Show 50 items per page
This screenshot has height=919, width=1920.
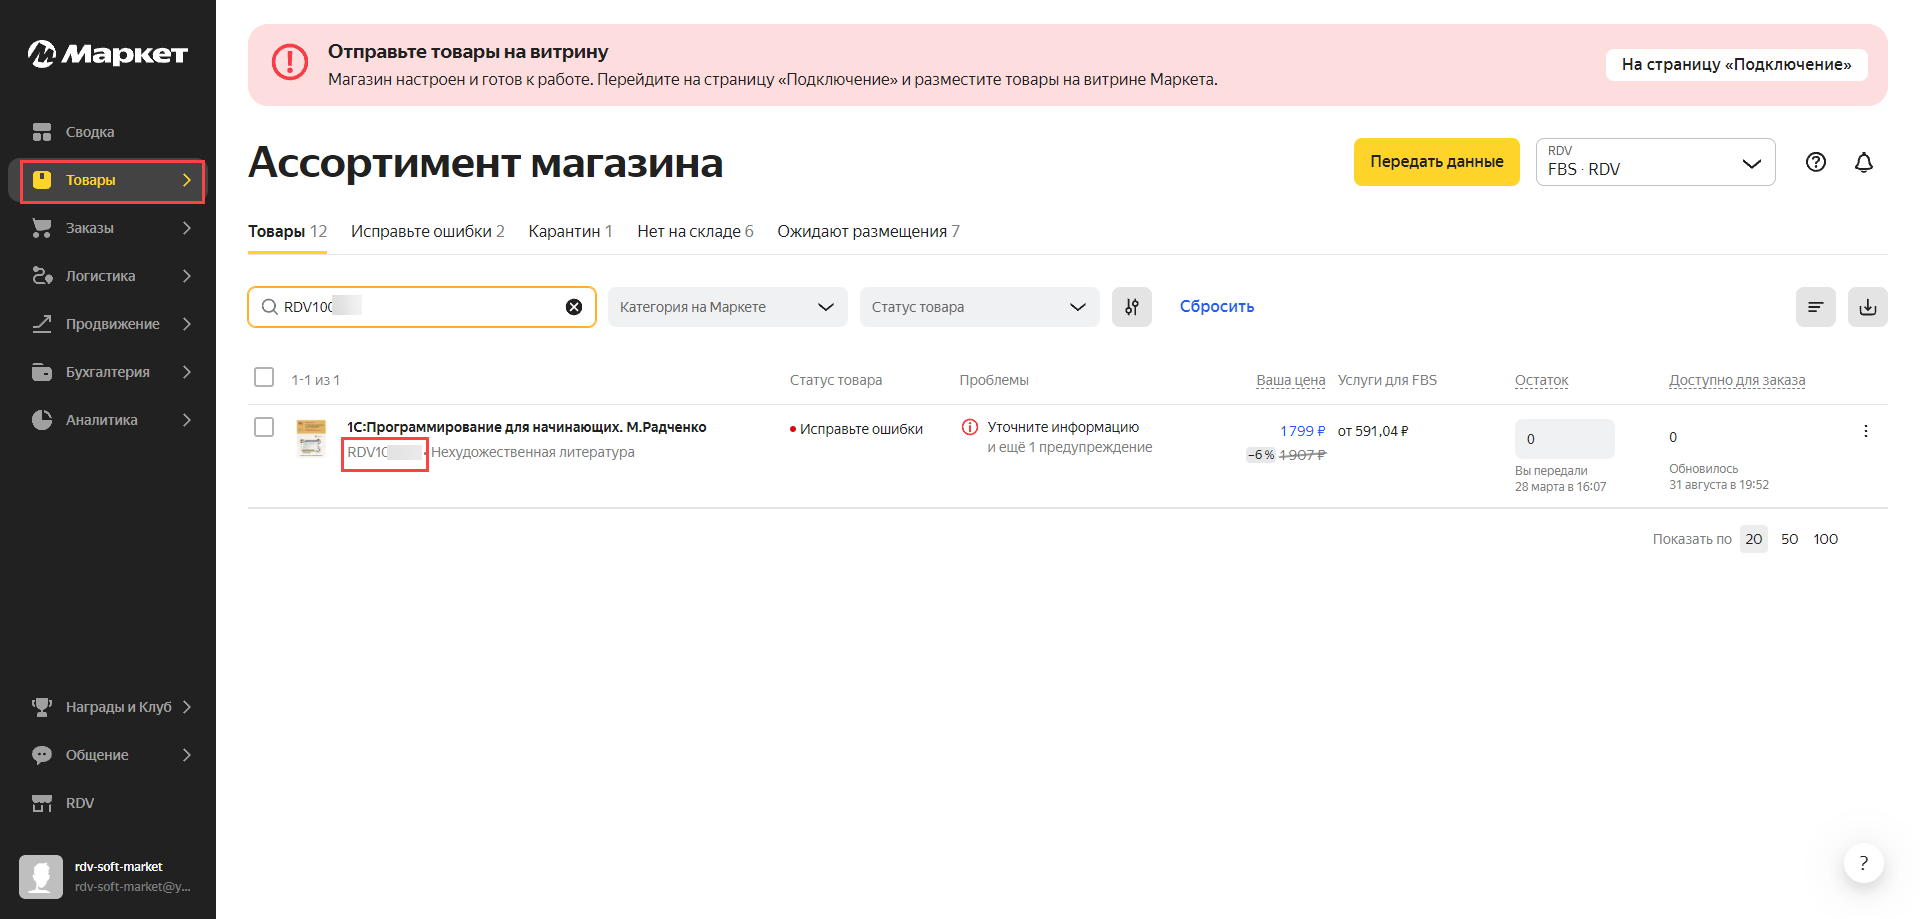coord(1790,539)
